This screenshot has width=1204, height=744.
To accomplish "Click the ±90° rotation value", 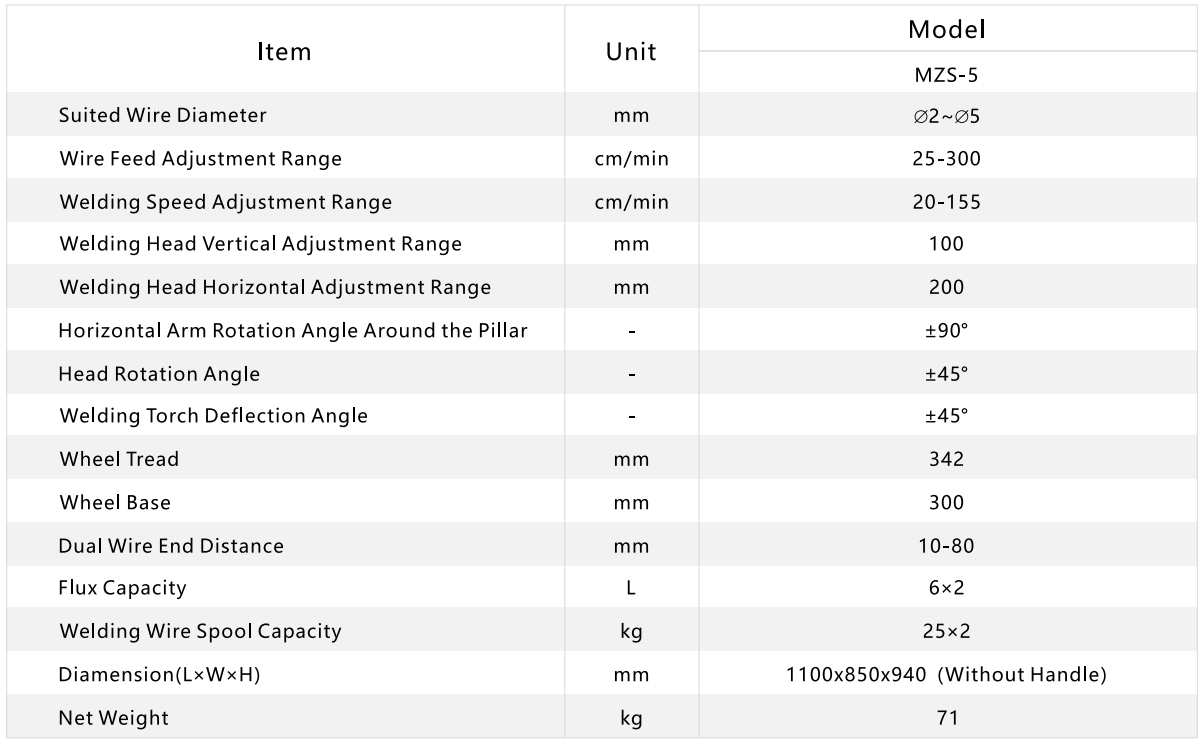I will point(946,331).
